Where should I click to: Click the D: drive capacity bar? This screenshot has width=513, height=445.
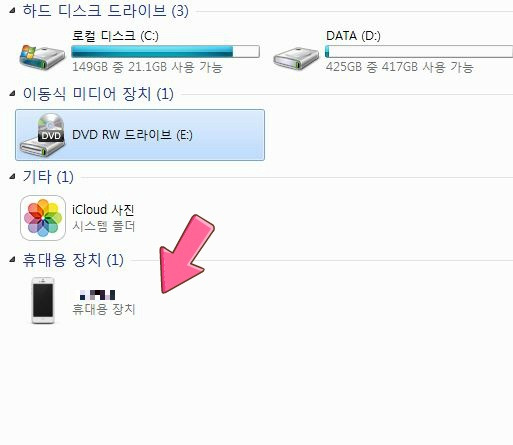(x=419, y=51)
